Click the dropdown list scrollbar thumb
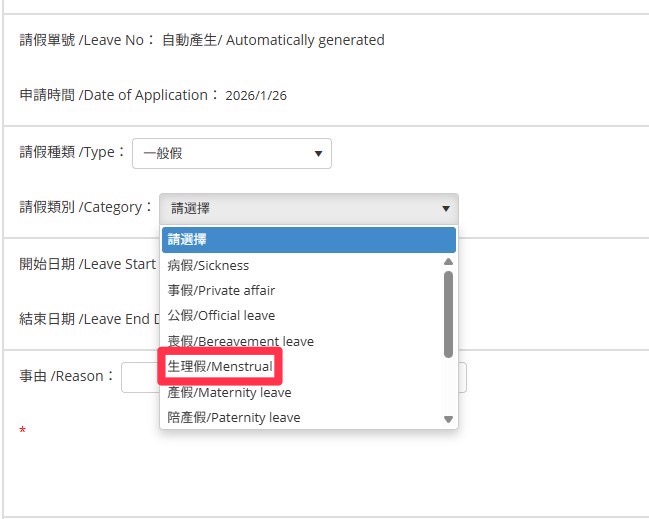The image size is (649, 519). point(448,313)
